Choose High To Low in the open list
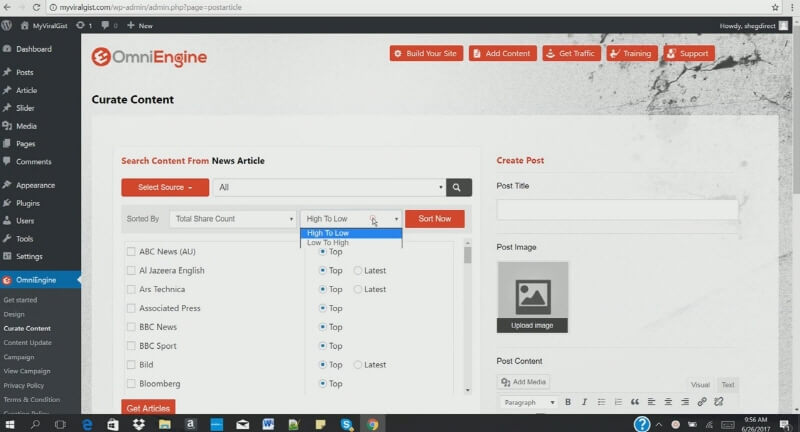The image size is (800, 432). point(351,233)
